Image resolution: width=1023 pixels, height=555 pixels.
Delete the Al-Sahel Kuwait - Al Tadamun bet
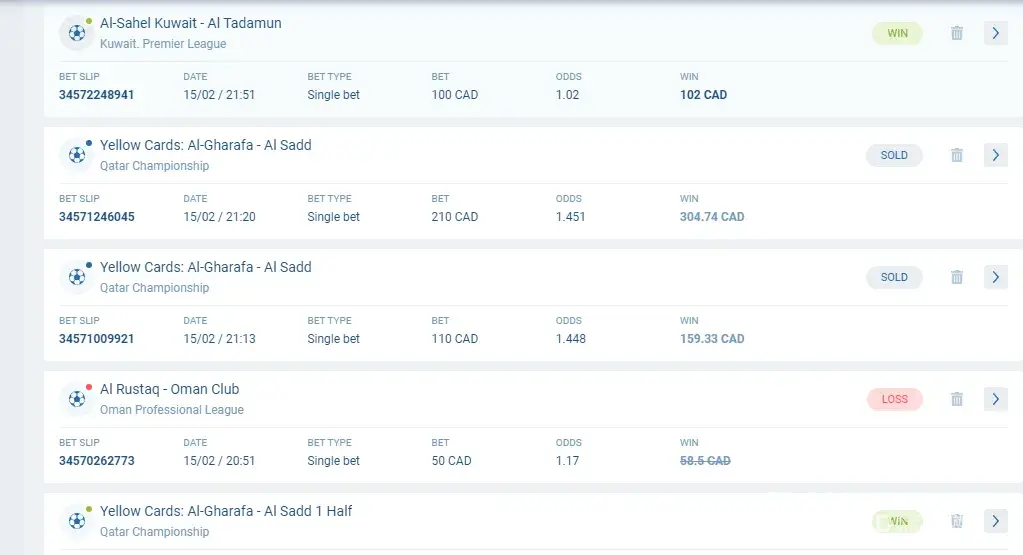957,33
